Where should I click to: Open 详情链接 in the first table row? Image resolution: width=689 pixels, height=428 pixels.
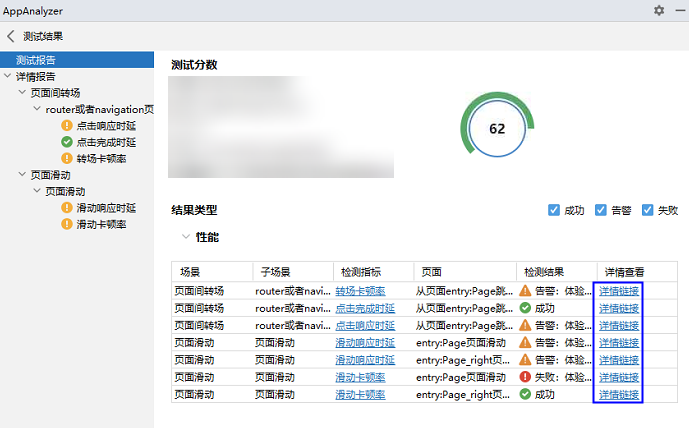[x=619, y=291]
